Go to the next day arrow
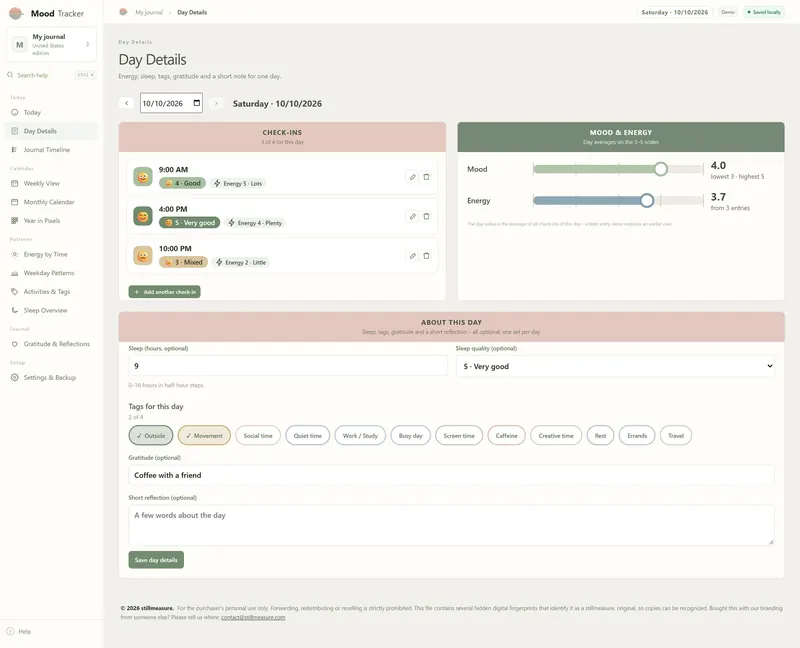Viewport: 800px width, 648px height. [x=216, y=103]
